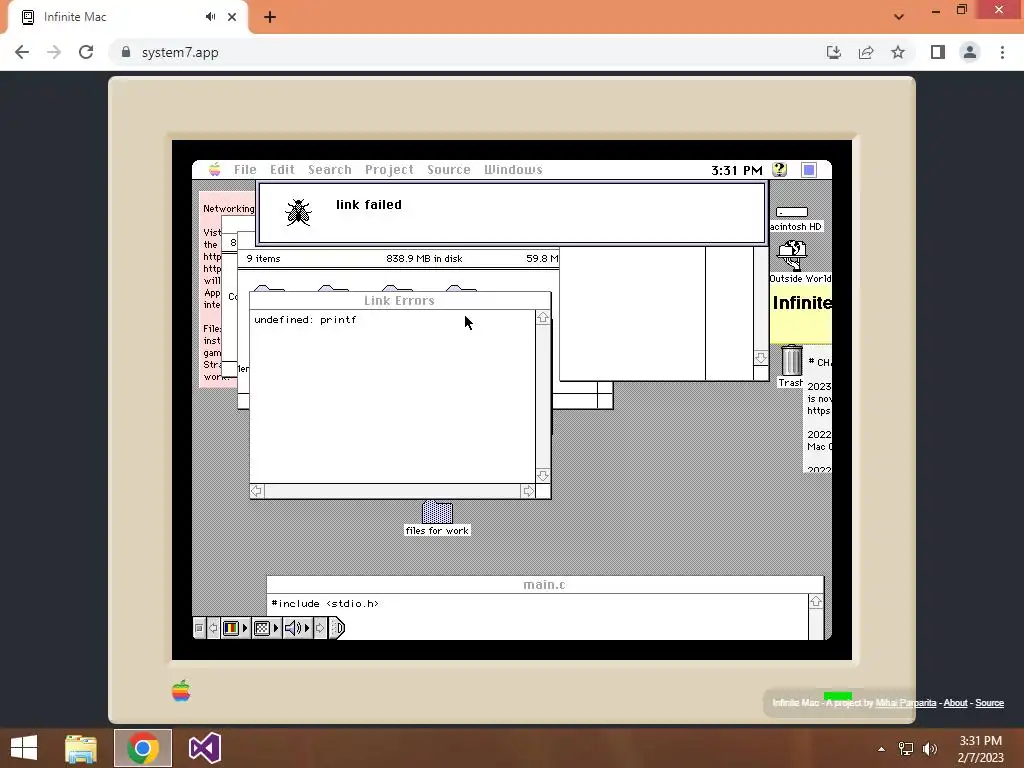Click the '9 items' Finder header text
The image size is (1024, 768).
click(263, 259)
